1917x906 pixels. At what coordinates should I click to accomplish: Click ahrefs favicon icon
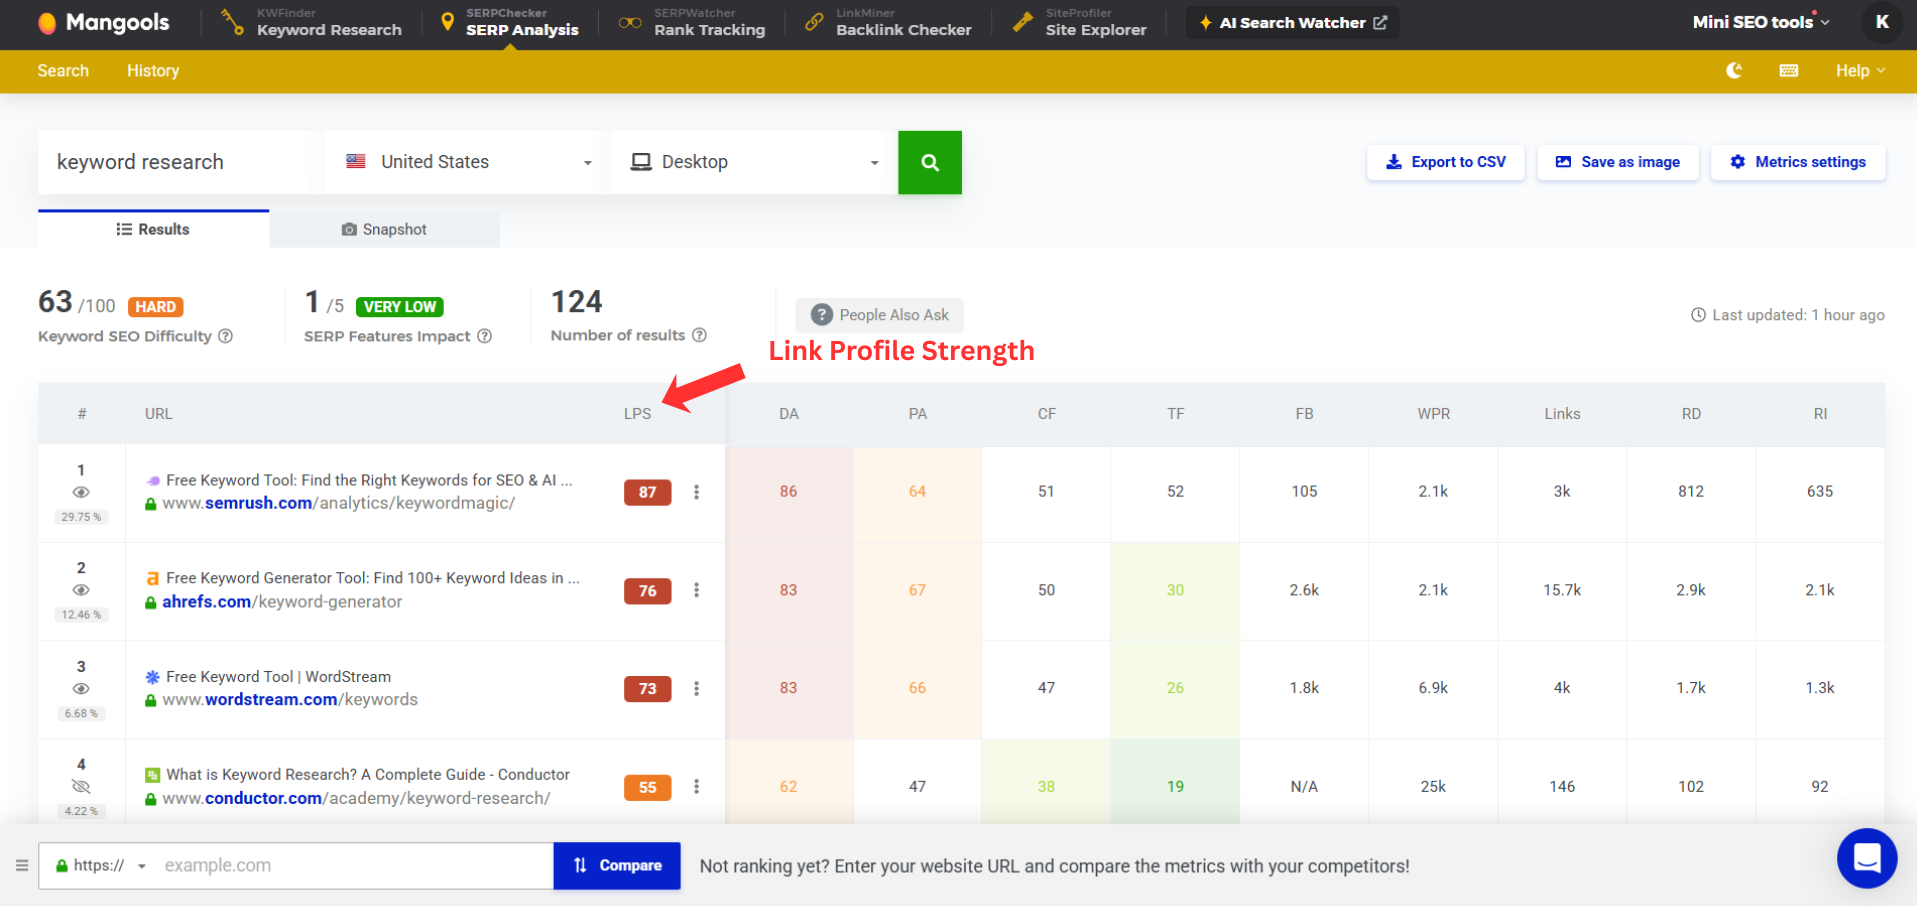click(153, 578)
